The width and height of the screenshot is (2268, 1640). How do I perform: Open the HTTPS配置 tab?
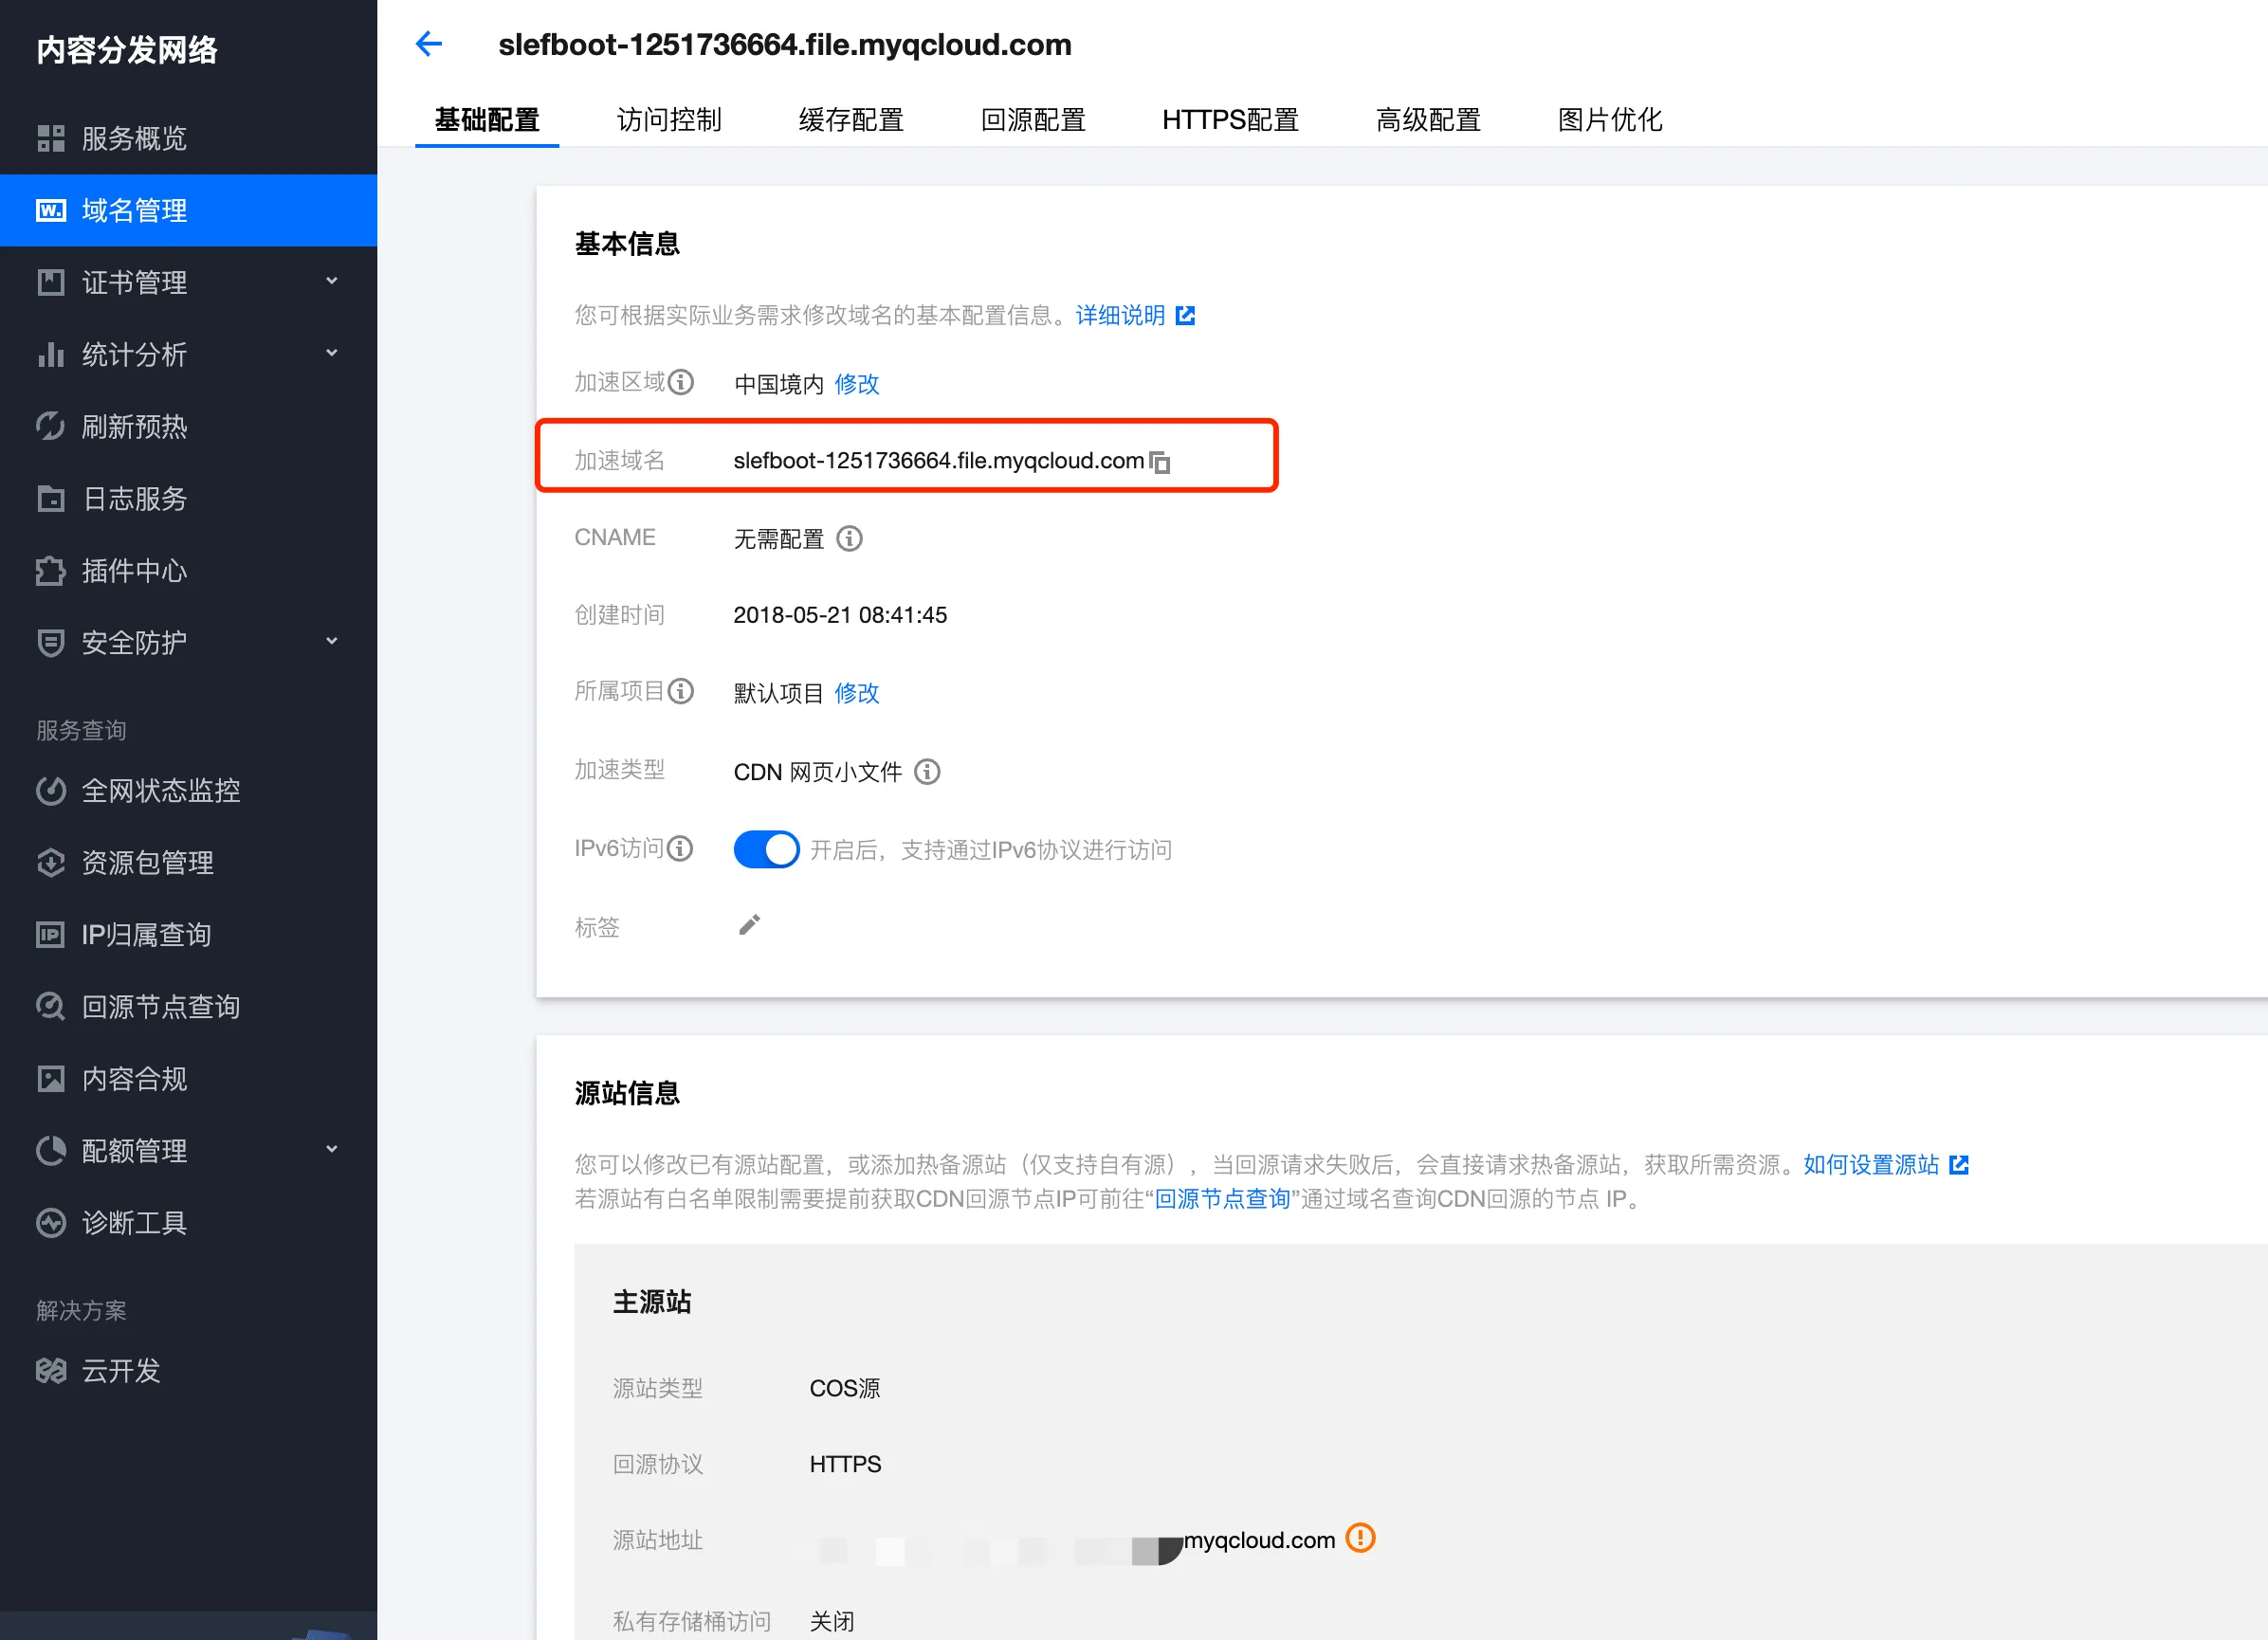[x=1229, y=120]
